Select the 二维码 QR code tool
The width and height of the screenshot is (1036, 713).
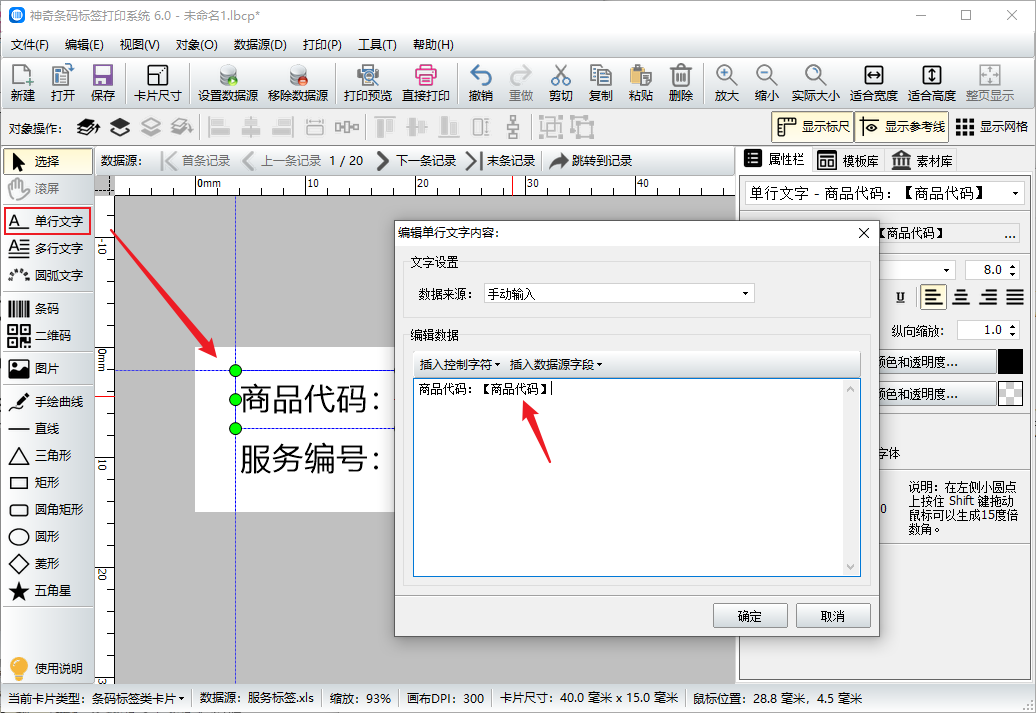(x=45, y=336)
